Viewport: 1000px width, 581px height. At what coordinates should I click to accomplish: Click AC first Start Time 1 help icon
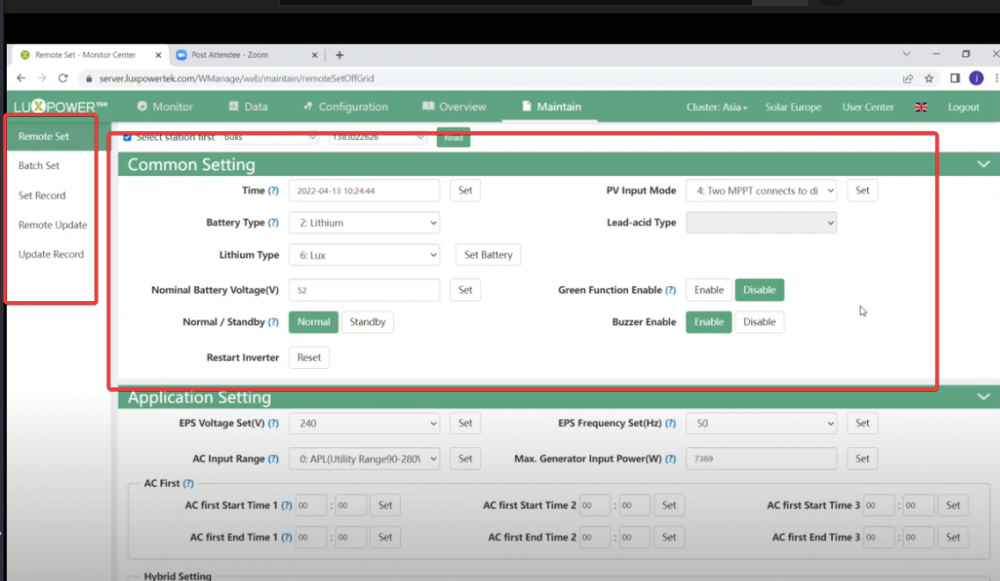pyautogui.click(x=287, y=505)
